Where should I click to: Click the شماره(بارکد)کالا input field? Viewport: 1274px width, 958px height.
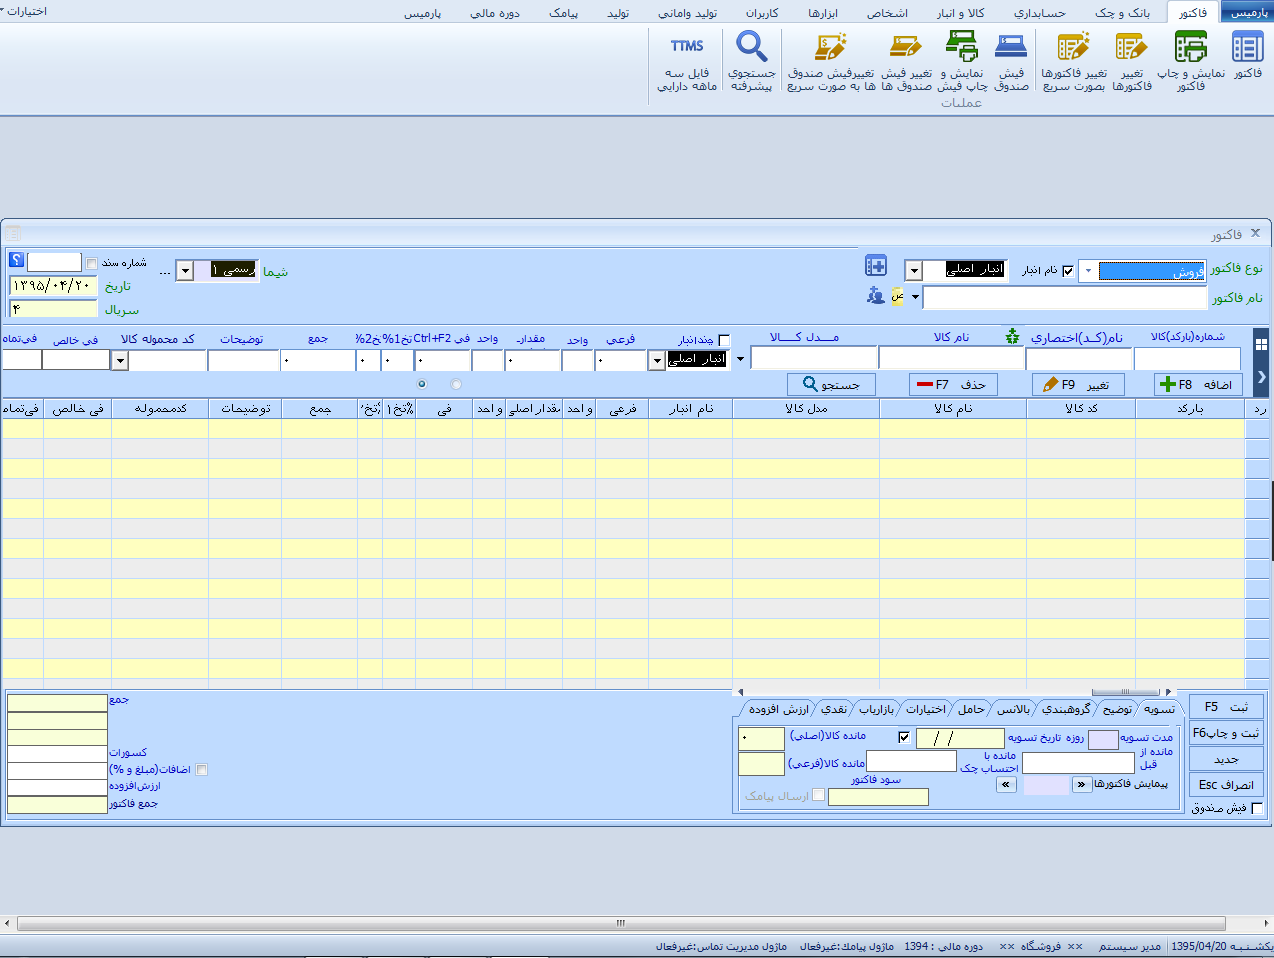click(x=1187, y=359)
